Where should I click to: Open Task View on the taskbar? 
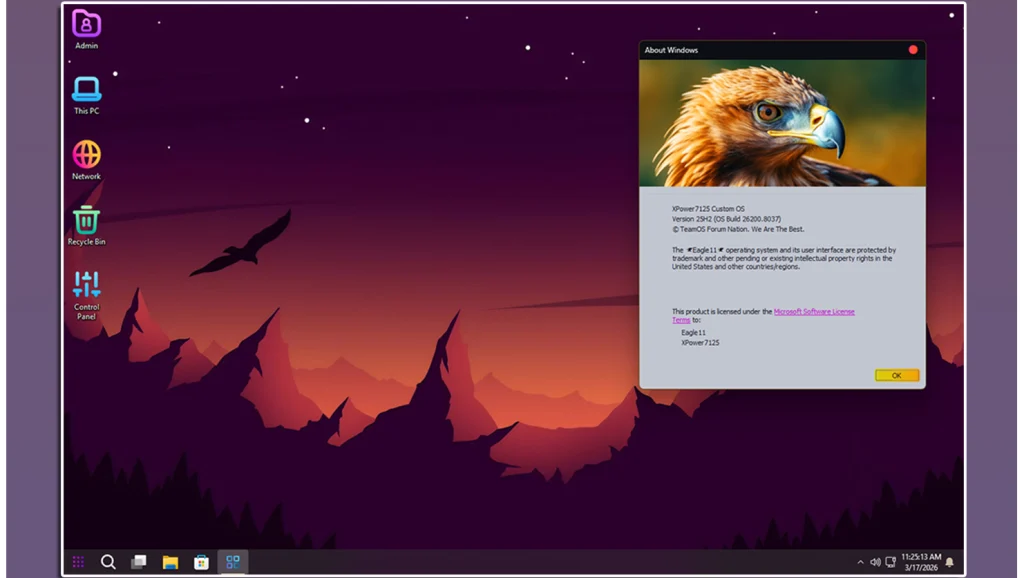[139, 562]
